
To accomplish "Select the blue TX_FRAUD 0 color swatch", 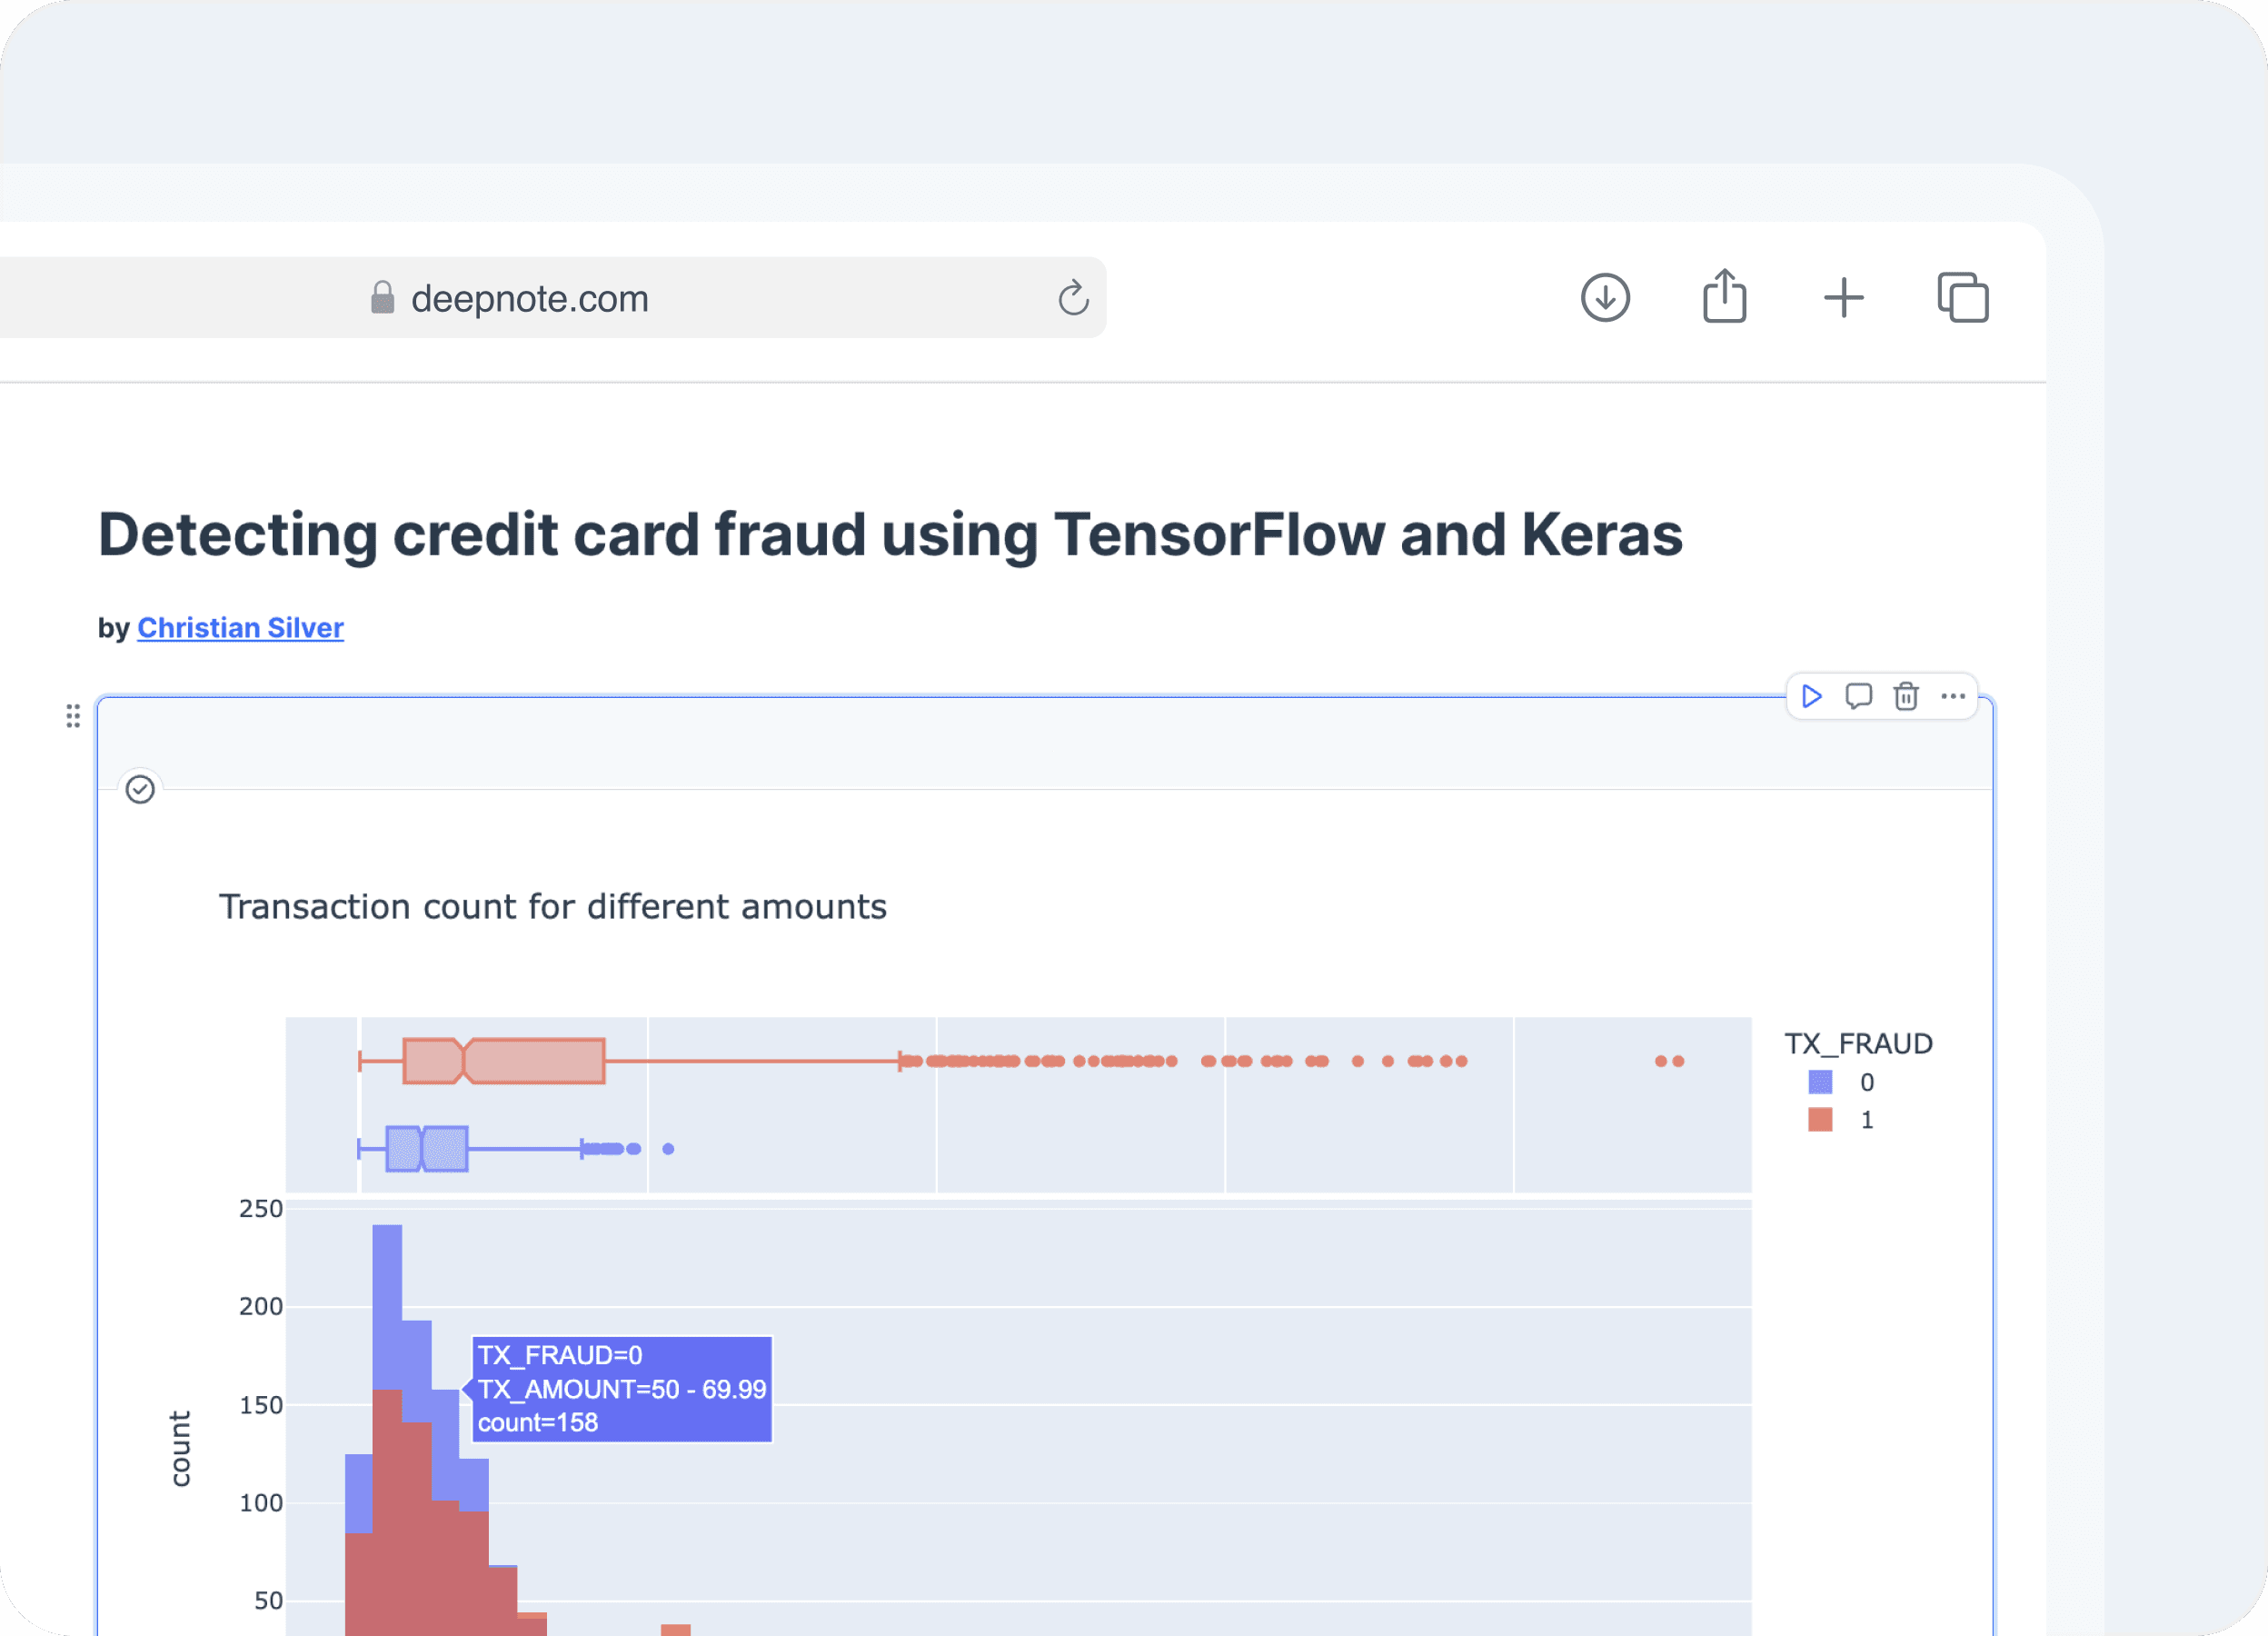I will pos(1820,1082).
